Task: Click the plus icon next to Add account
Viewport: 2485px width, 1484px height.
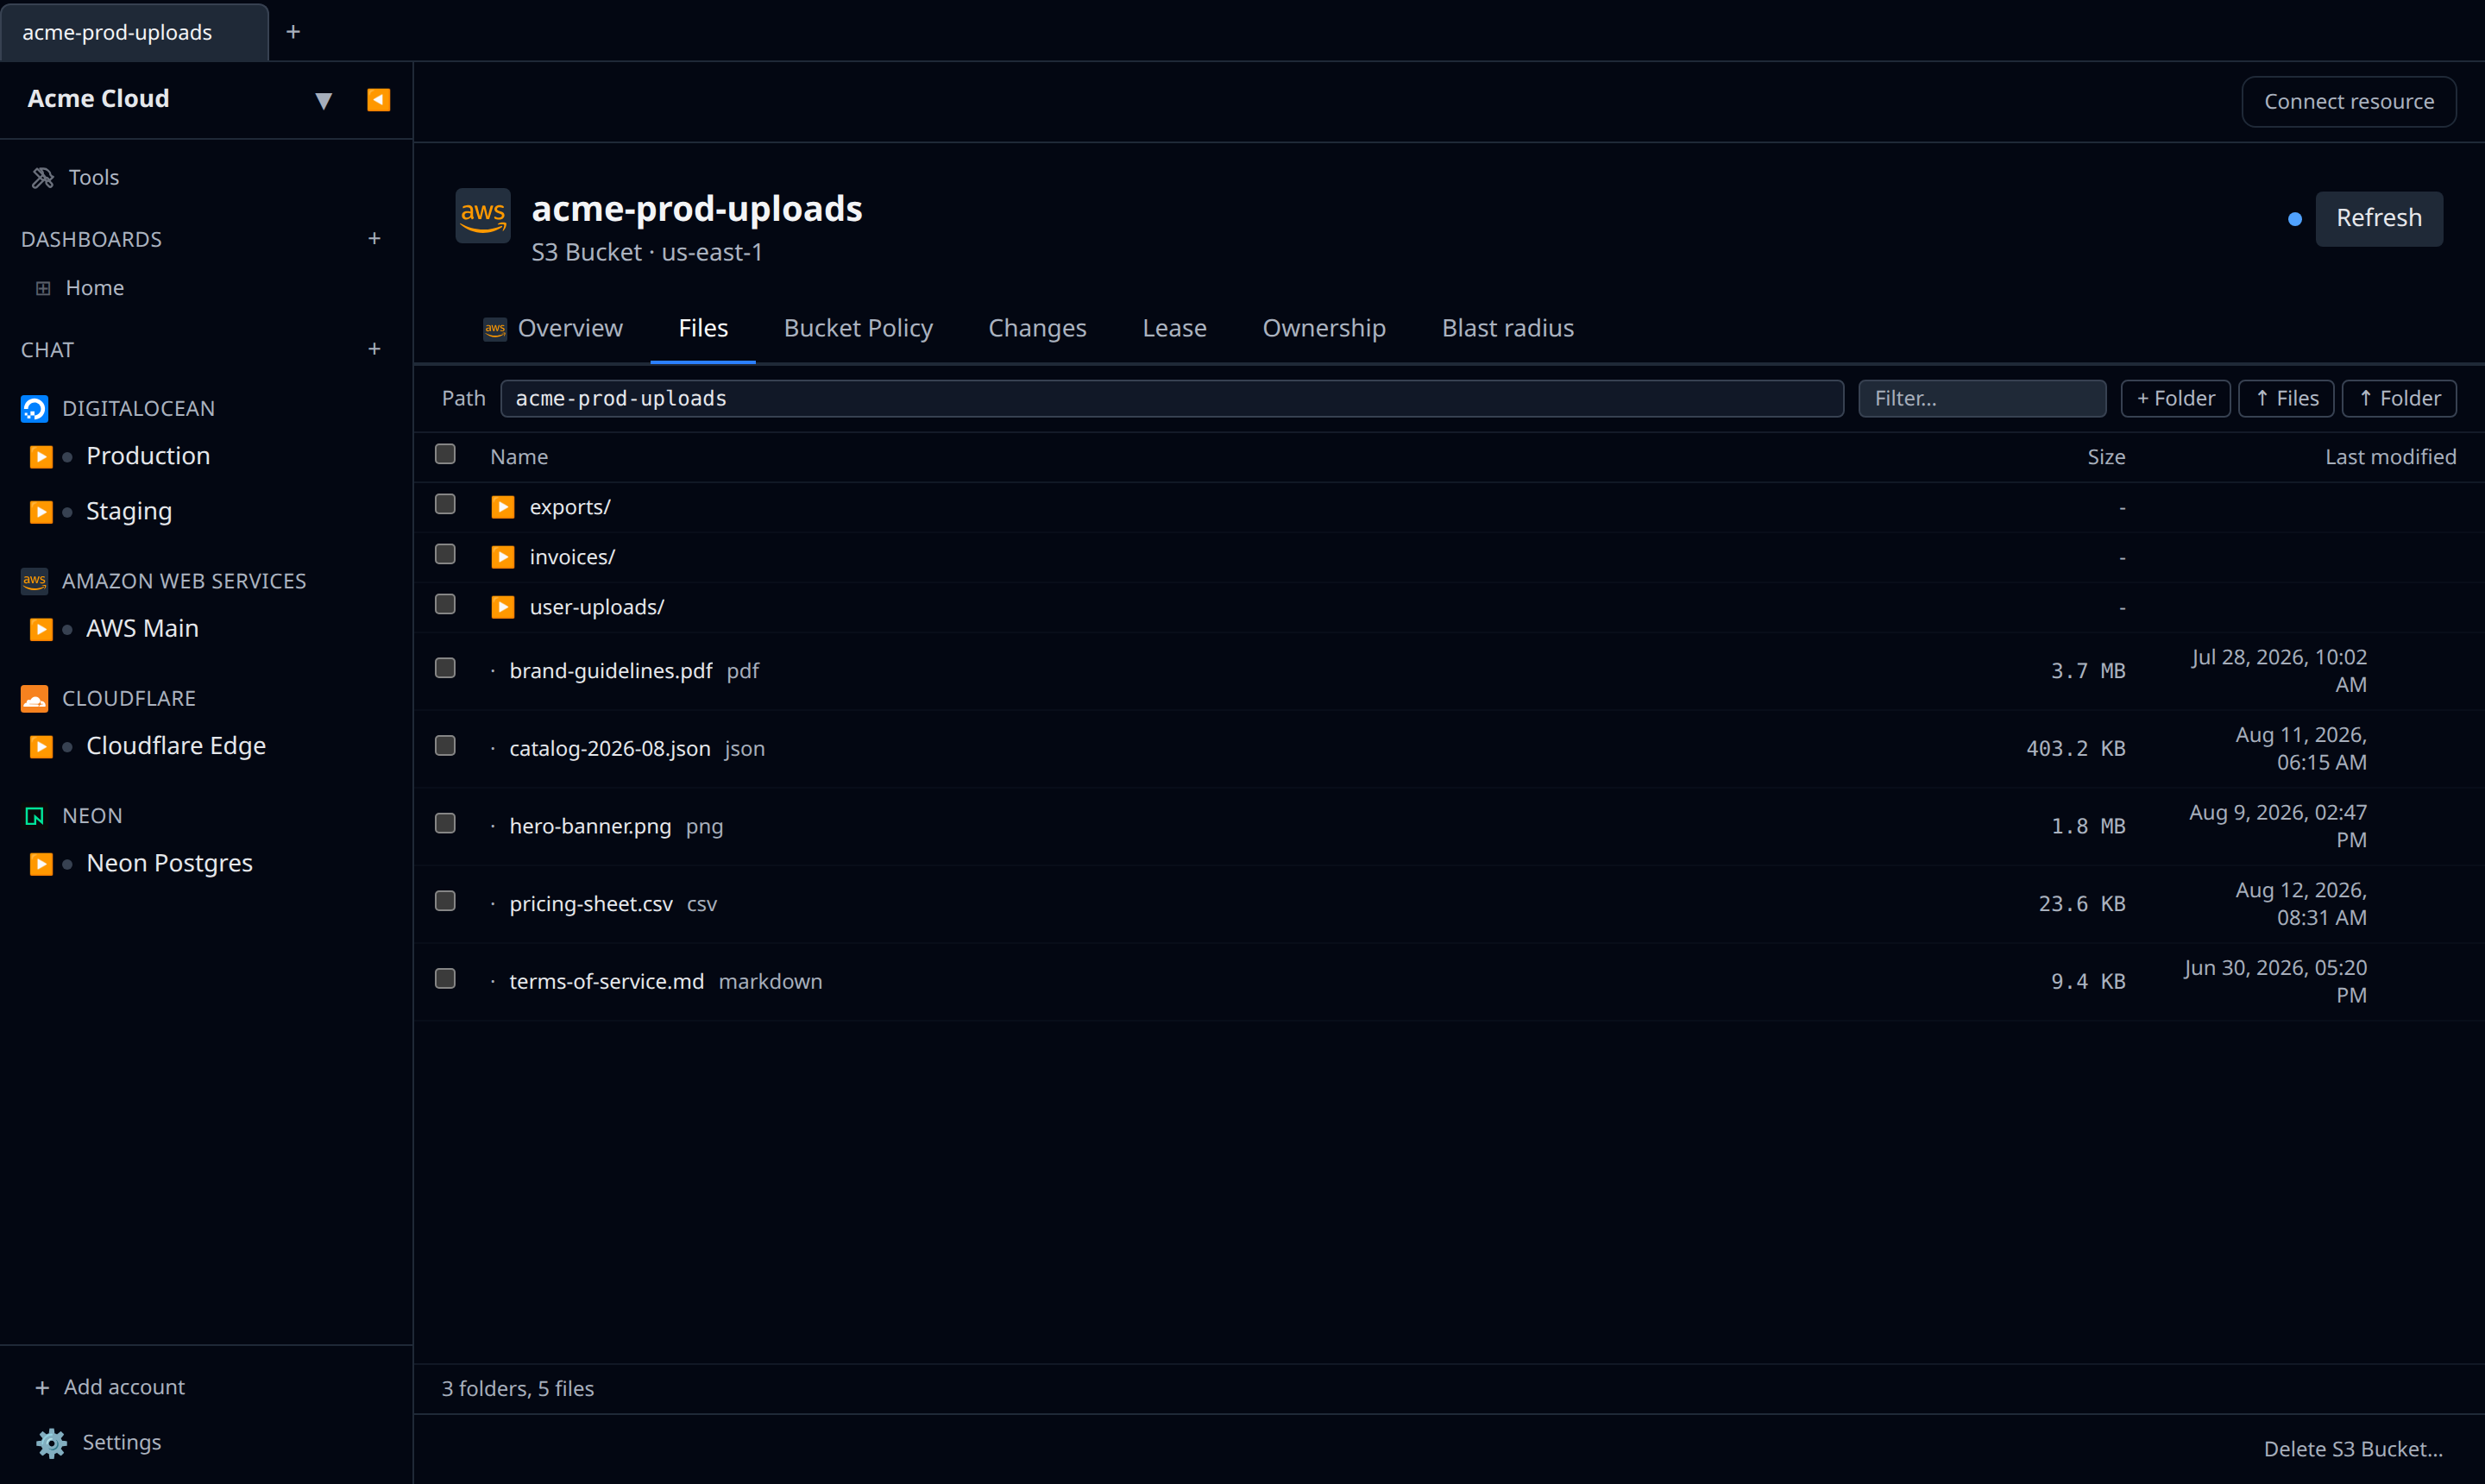Action: [42, 1388]
